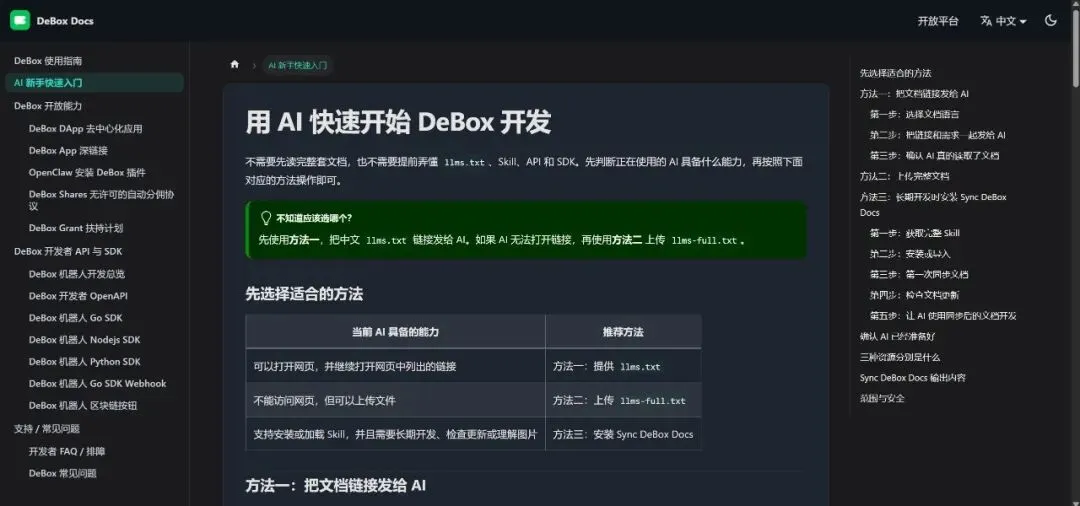Jump to 第二步：安装或导入 outline entry
Image resolution: width=1080 pixels, height=506 pixels.
click(910, 254)
